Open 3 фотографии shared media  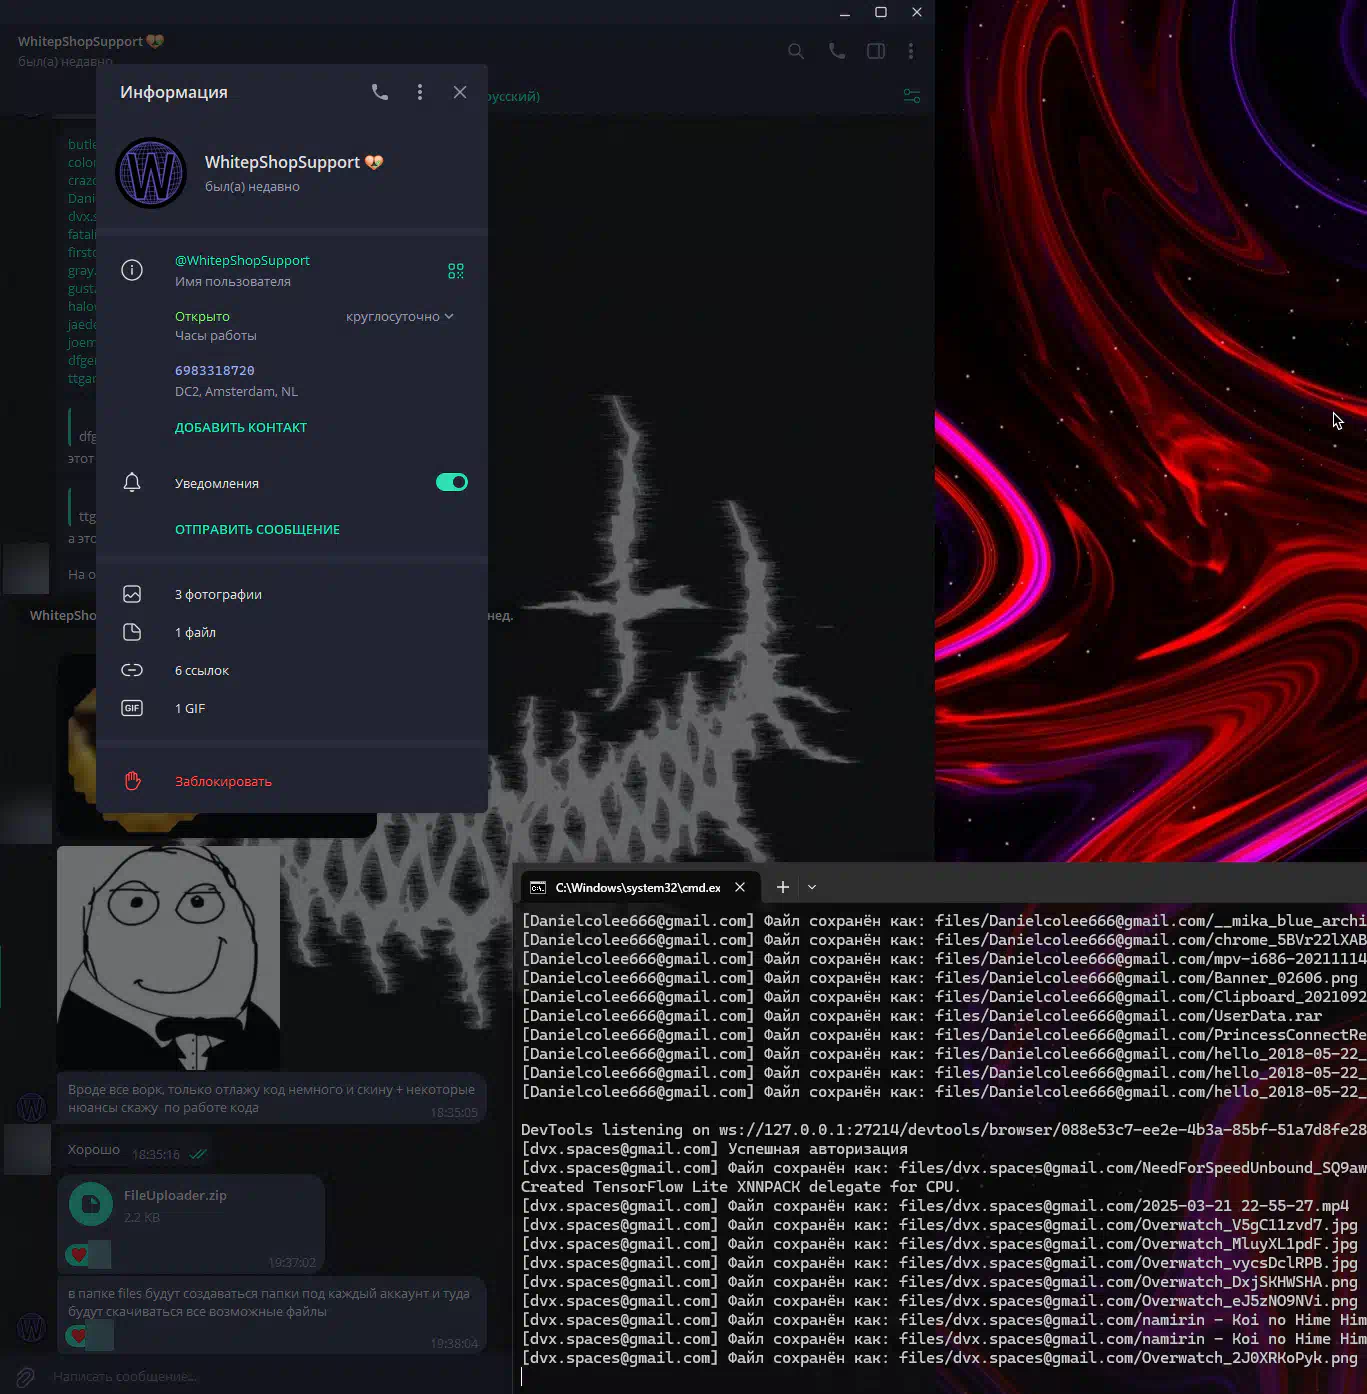tap(218, 595)
